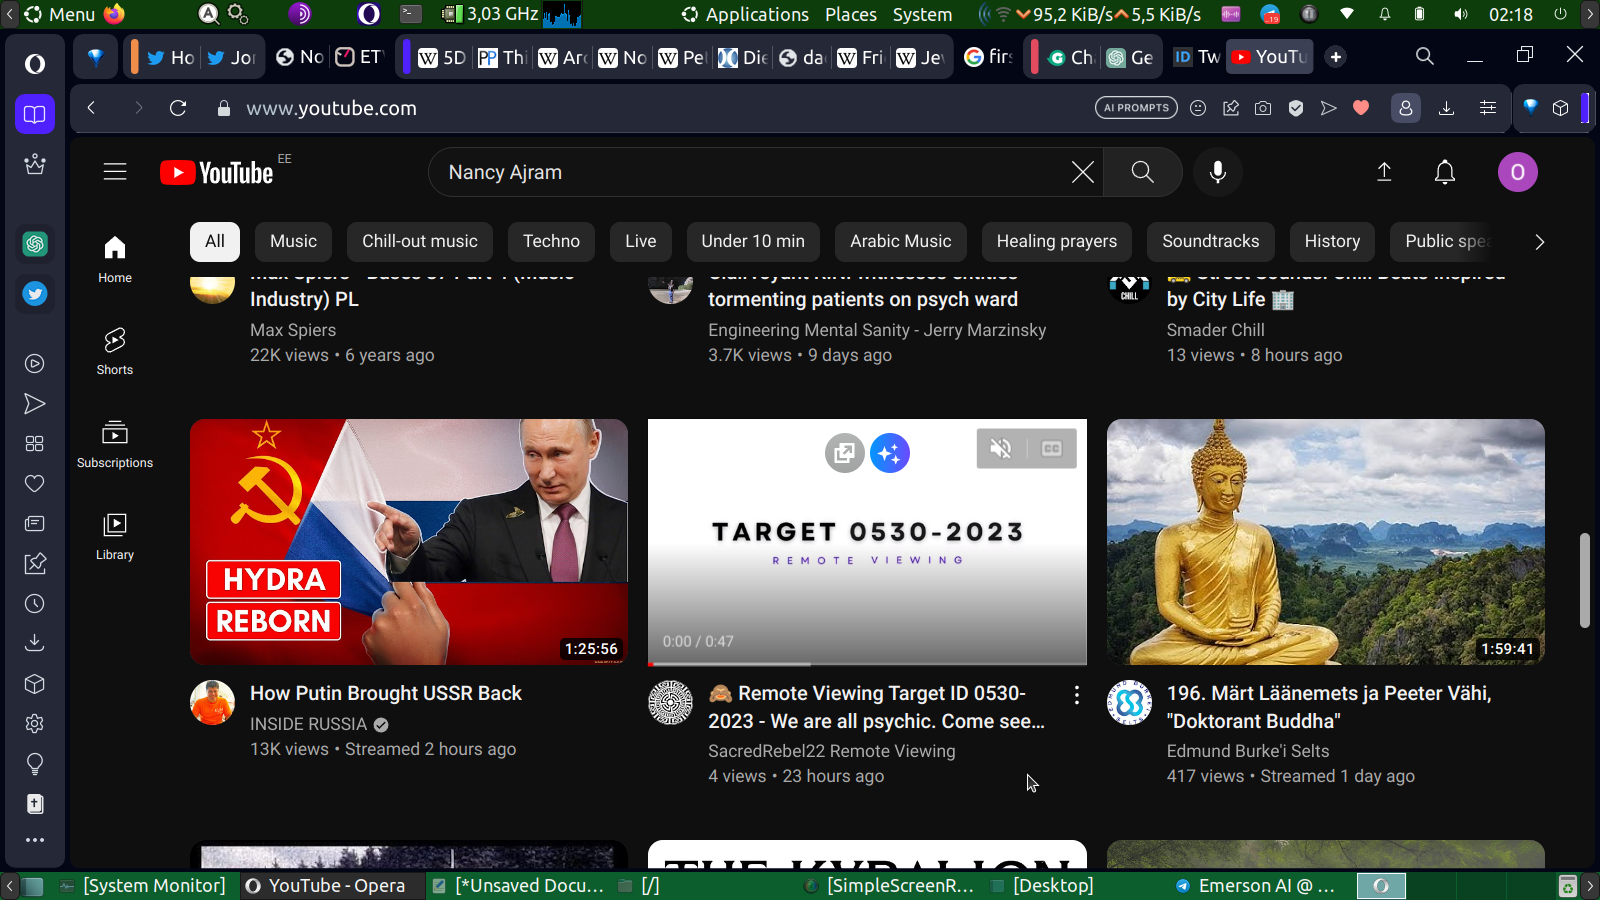This screenshot has width=1600, height=900.
Task: Open the Places system menu
Action: (x=851, y=14)
